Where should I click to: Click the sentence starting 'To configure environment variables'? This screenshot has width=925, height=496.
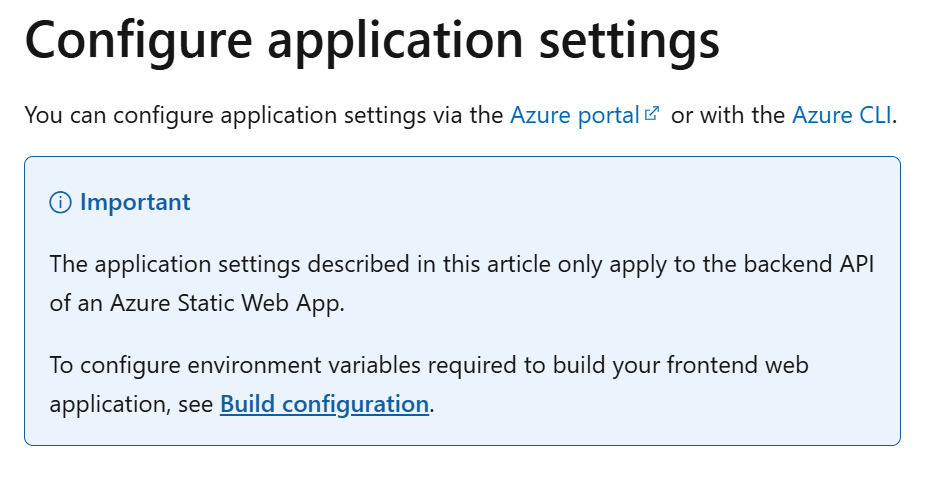pos(429,385)
